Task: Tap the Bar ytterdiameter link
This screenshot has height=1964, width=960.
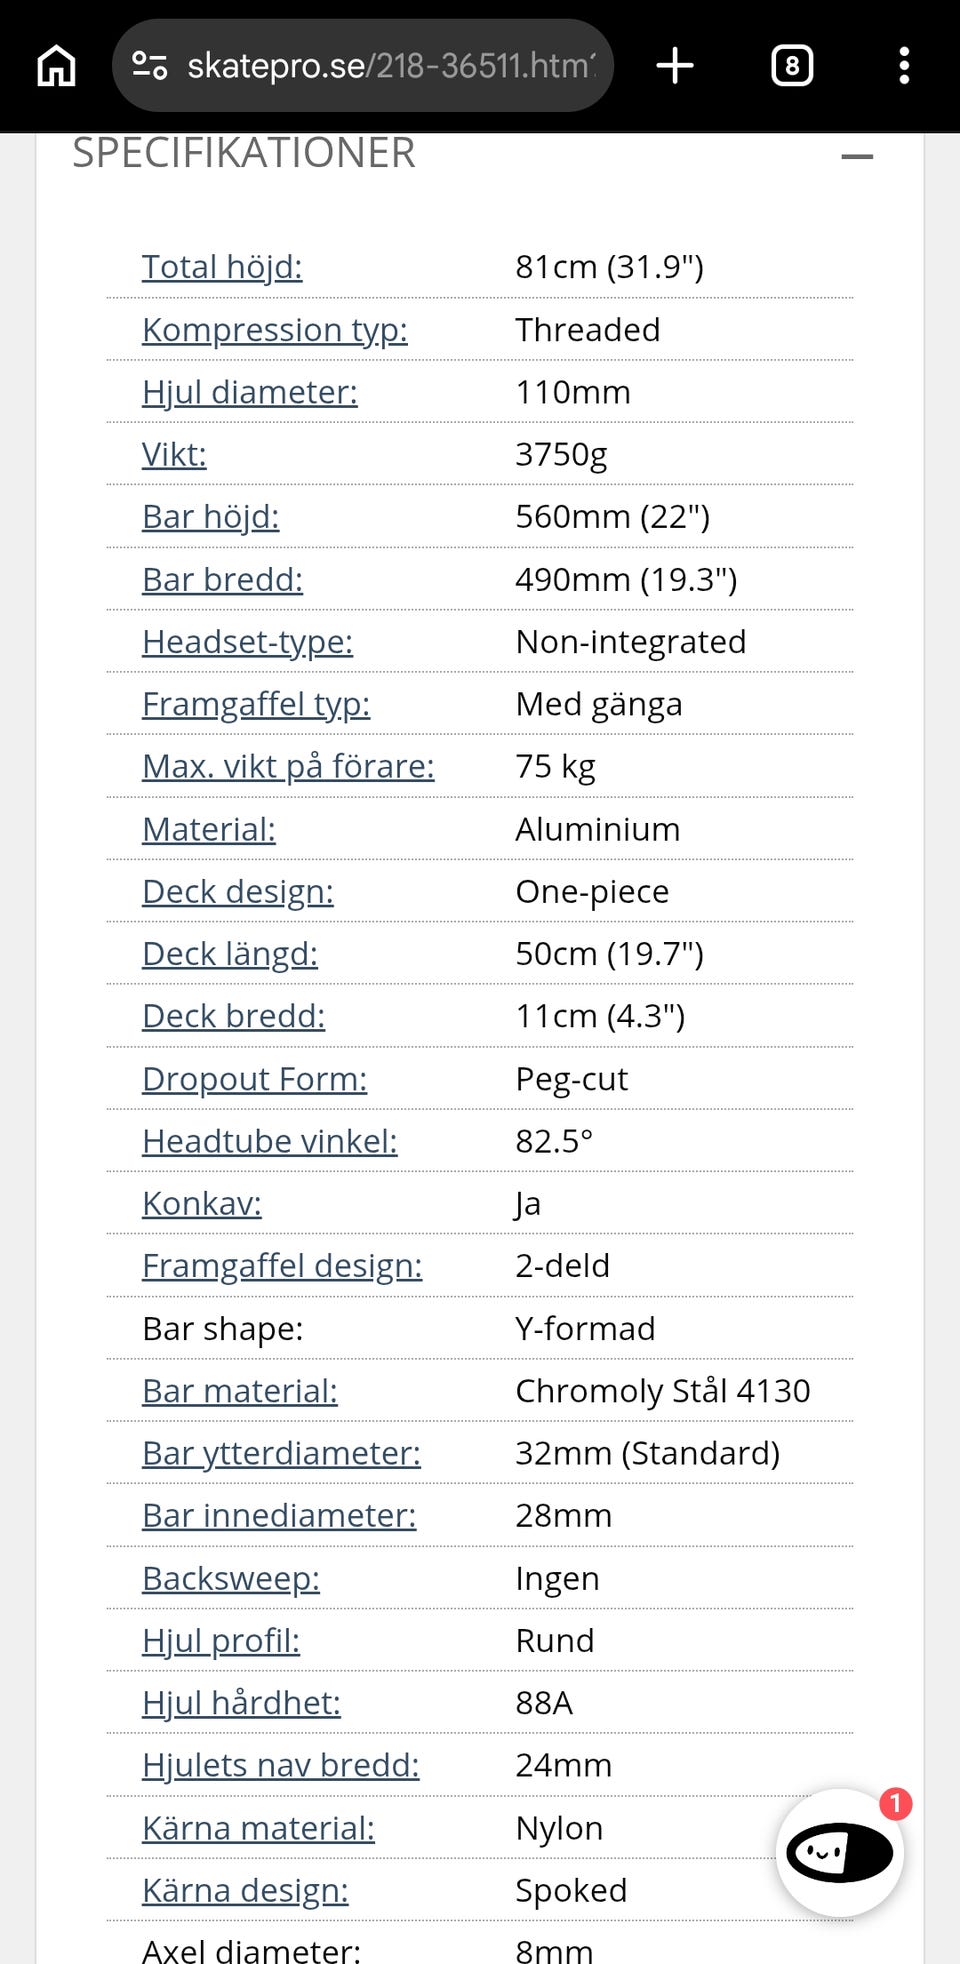Action: pos(281,1453)
